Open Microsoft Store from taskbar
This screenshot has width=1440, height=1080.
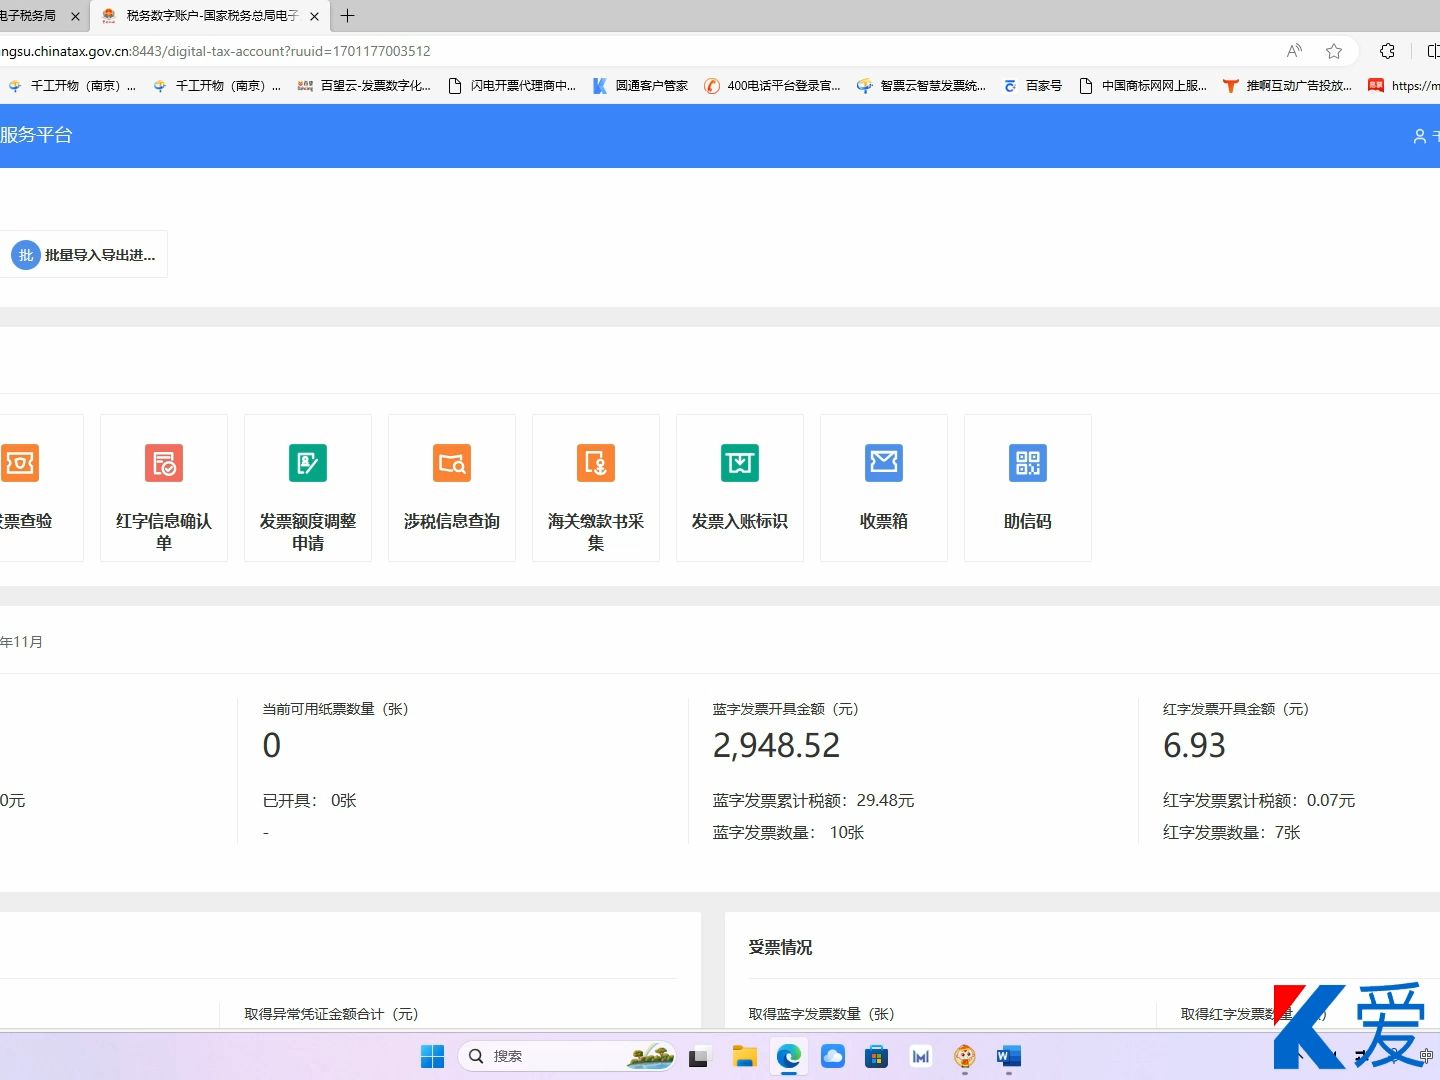tap(877, 1056)
